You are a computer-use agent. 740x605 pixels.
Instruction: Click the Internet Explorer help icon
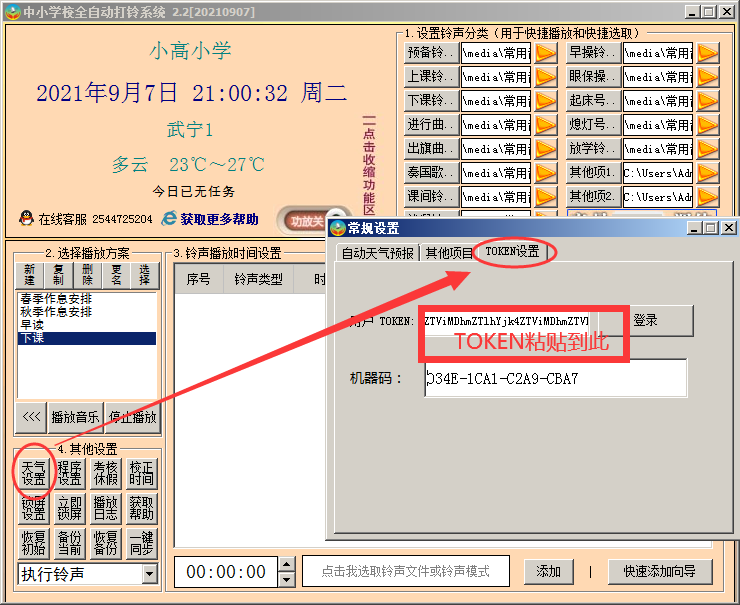pyautogui.click(x=169, y=218)
